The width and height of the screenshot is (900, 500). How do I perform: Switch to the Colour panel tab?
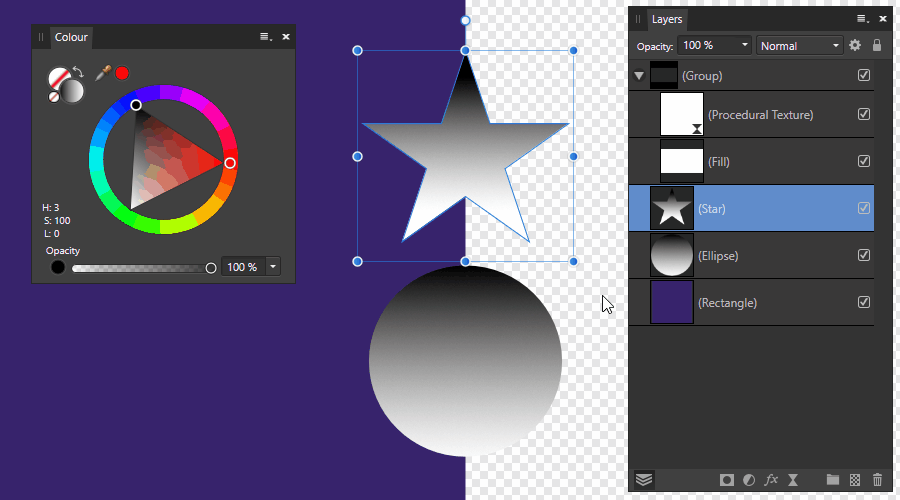tap(71, 37)
